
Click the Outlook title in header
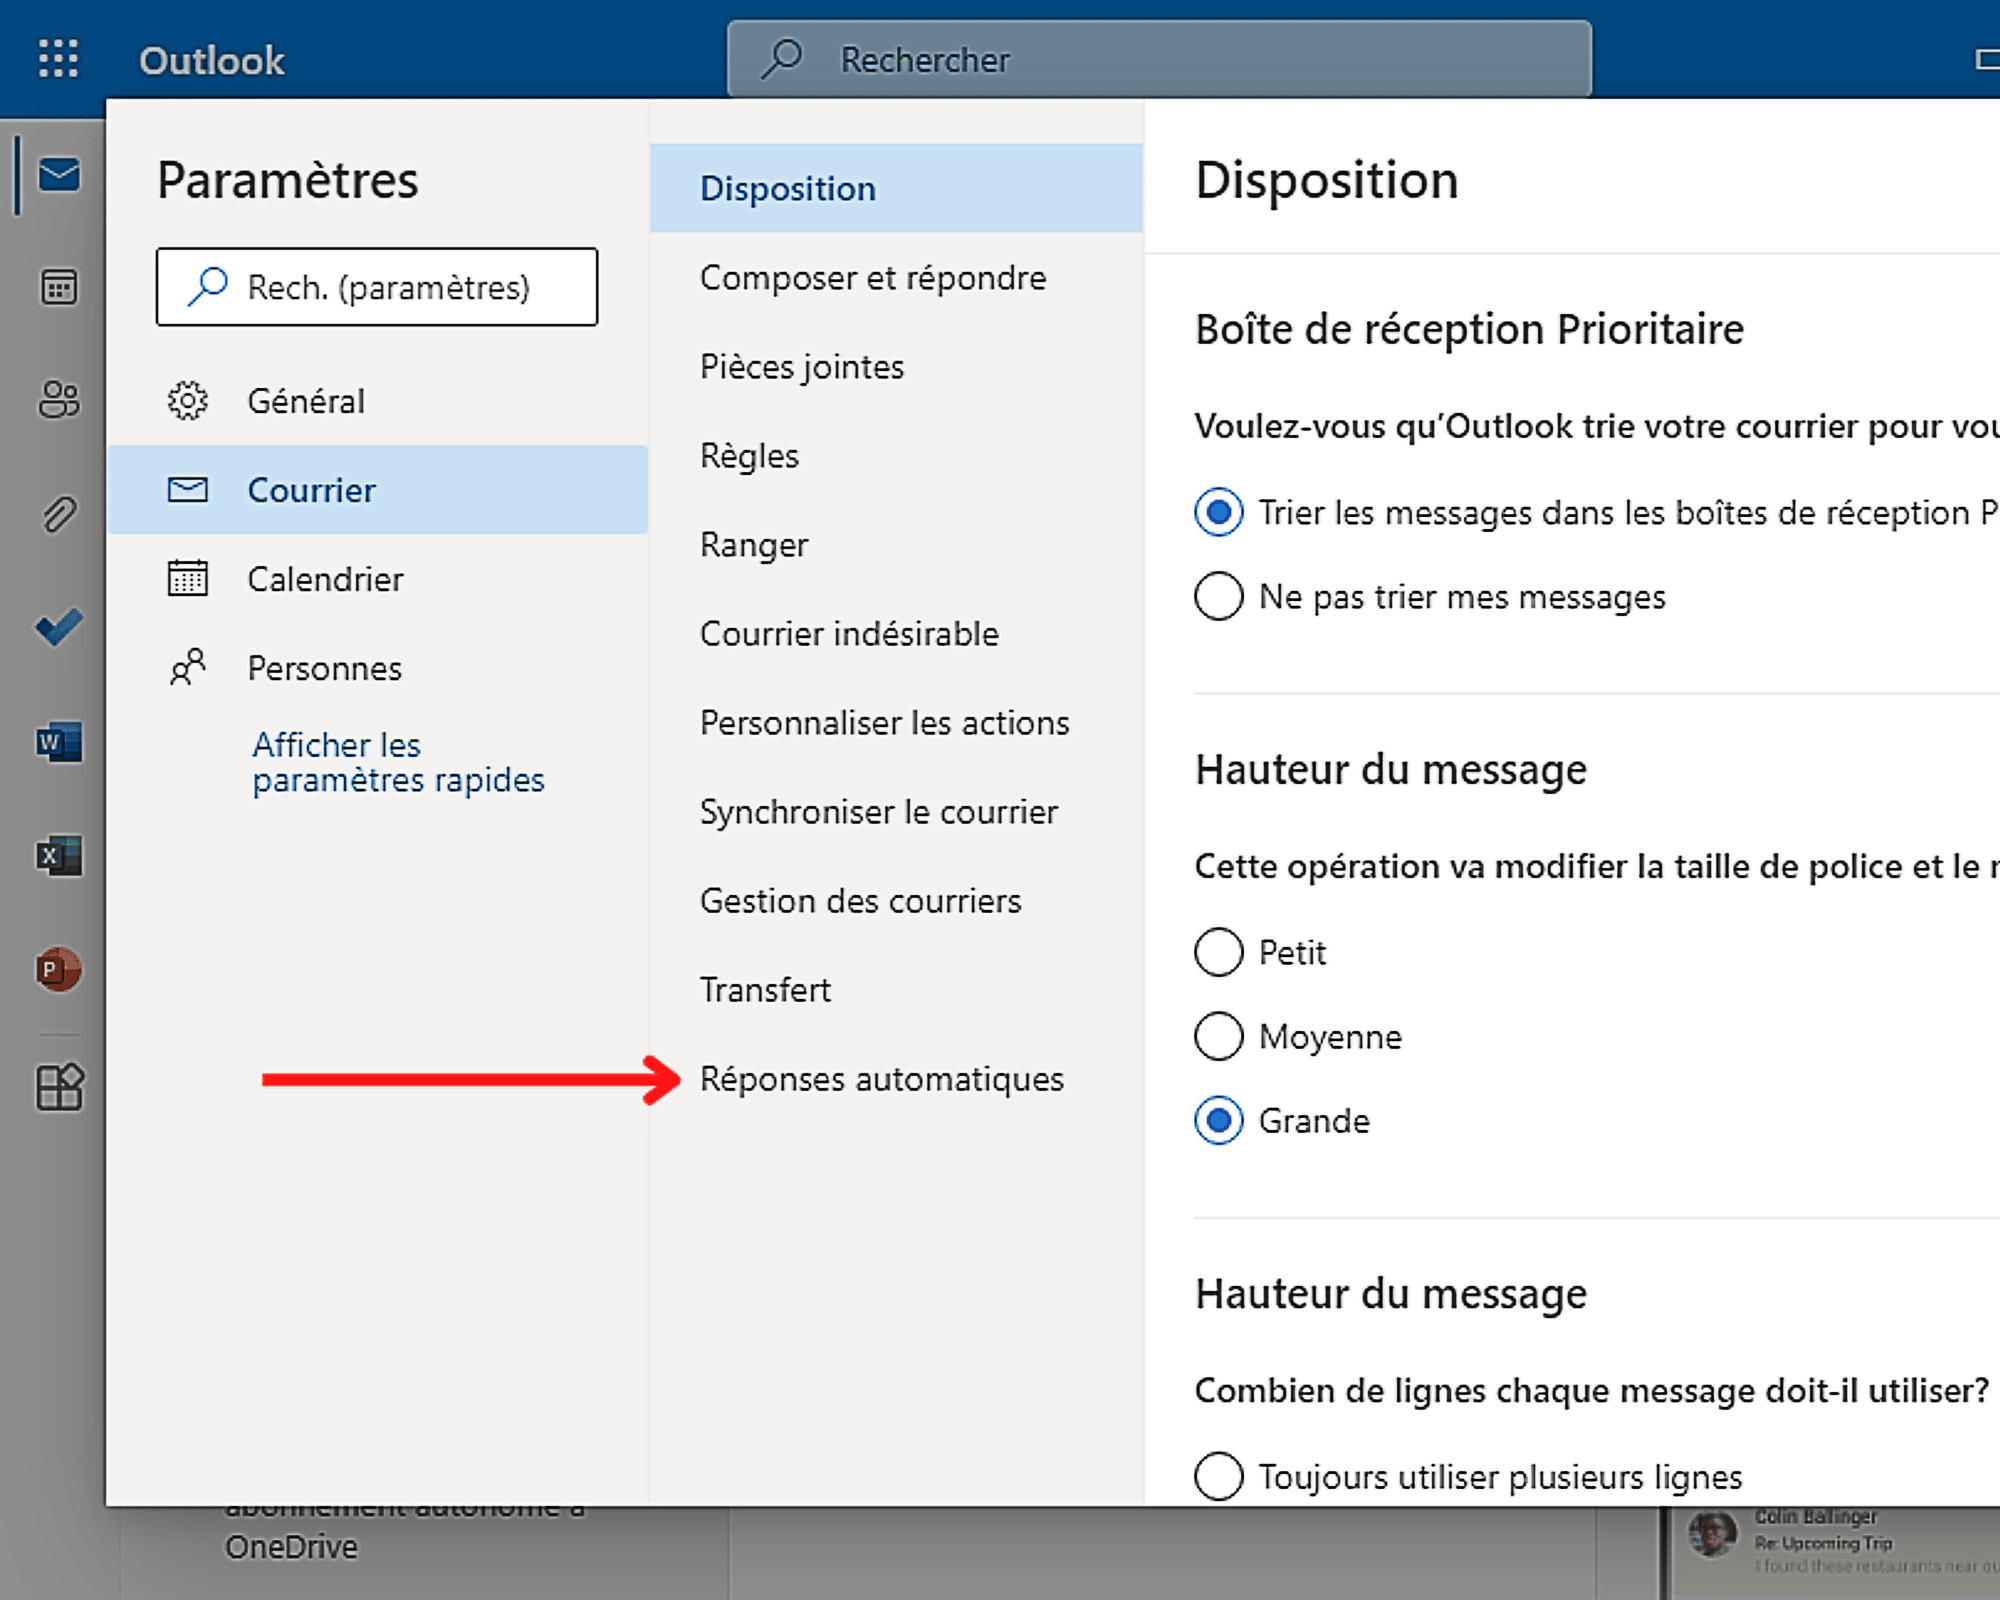pos(212,60)
